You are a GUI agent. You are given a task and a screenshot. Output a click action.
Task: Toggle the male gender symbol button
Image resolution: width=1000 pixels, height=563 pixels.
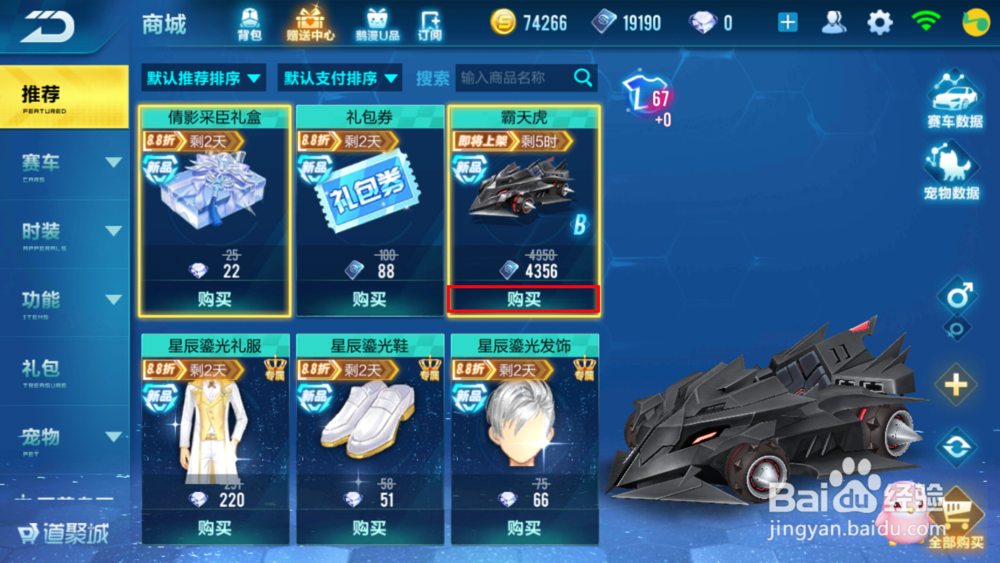click(958, 296)
